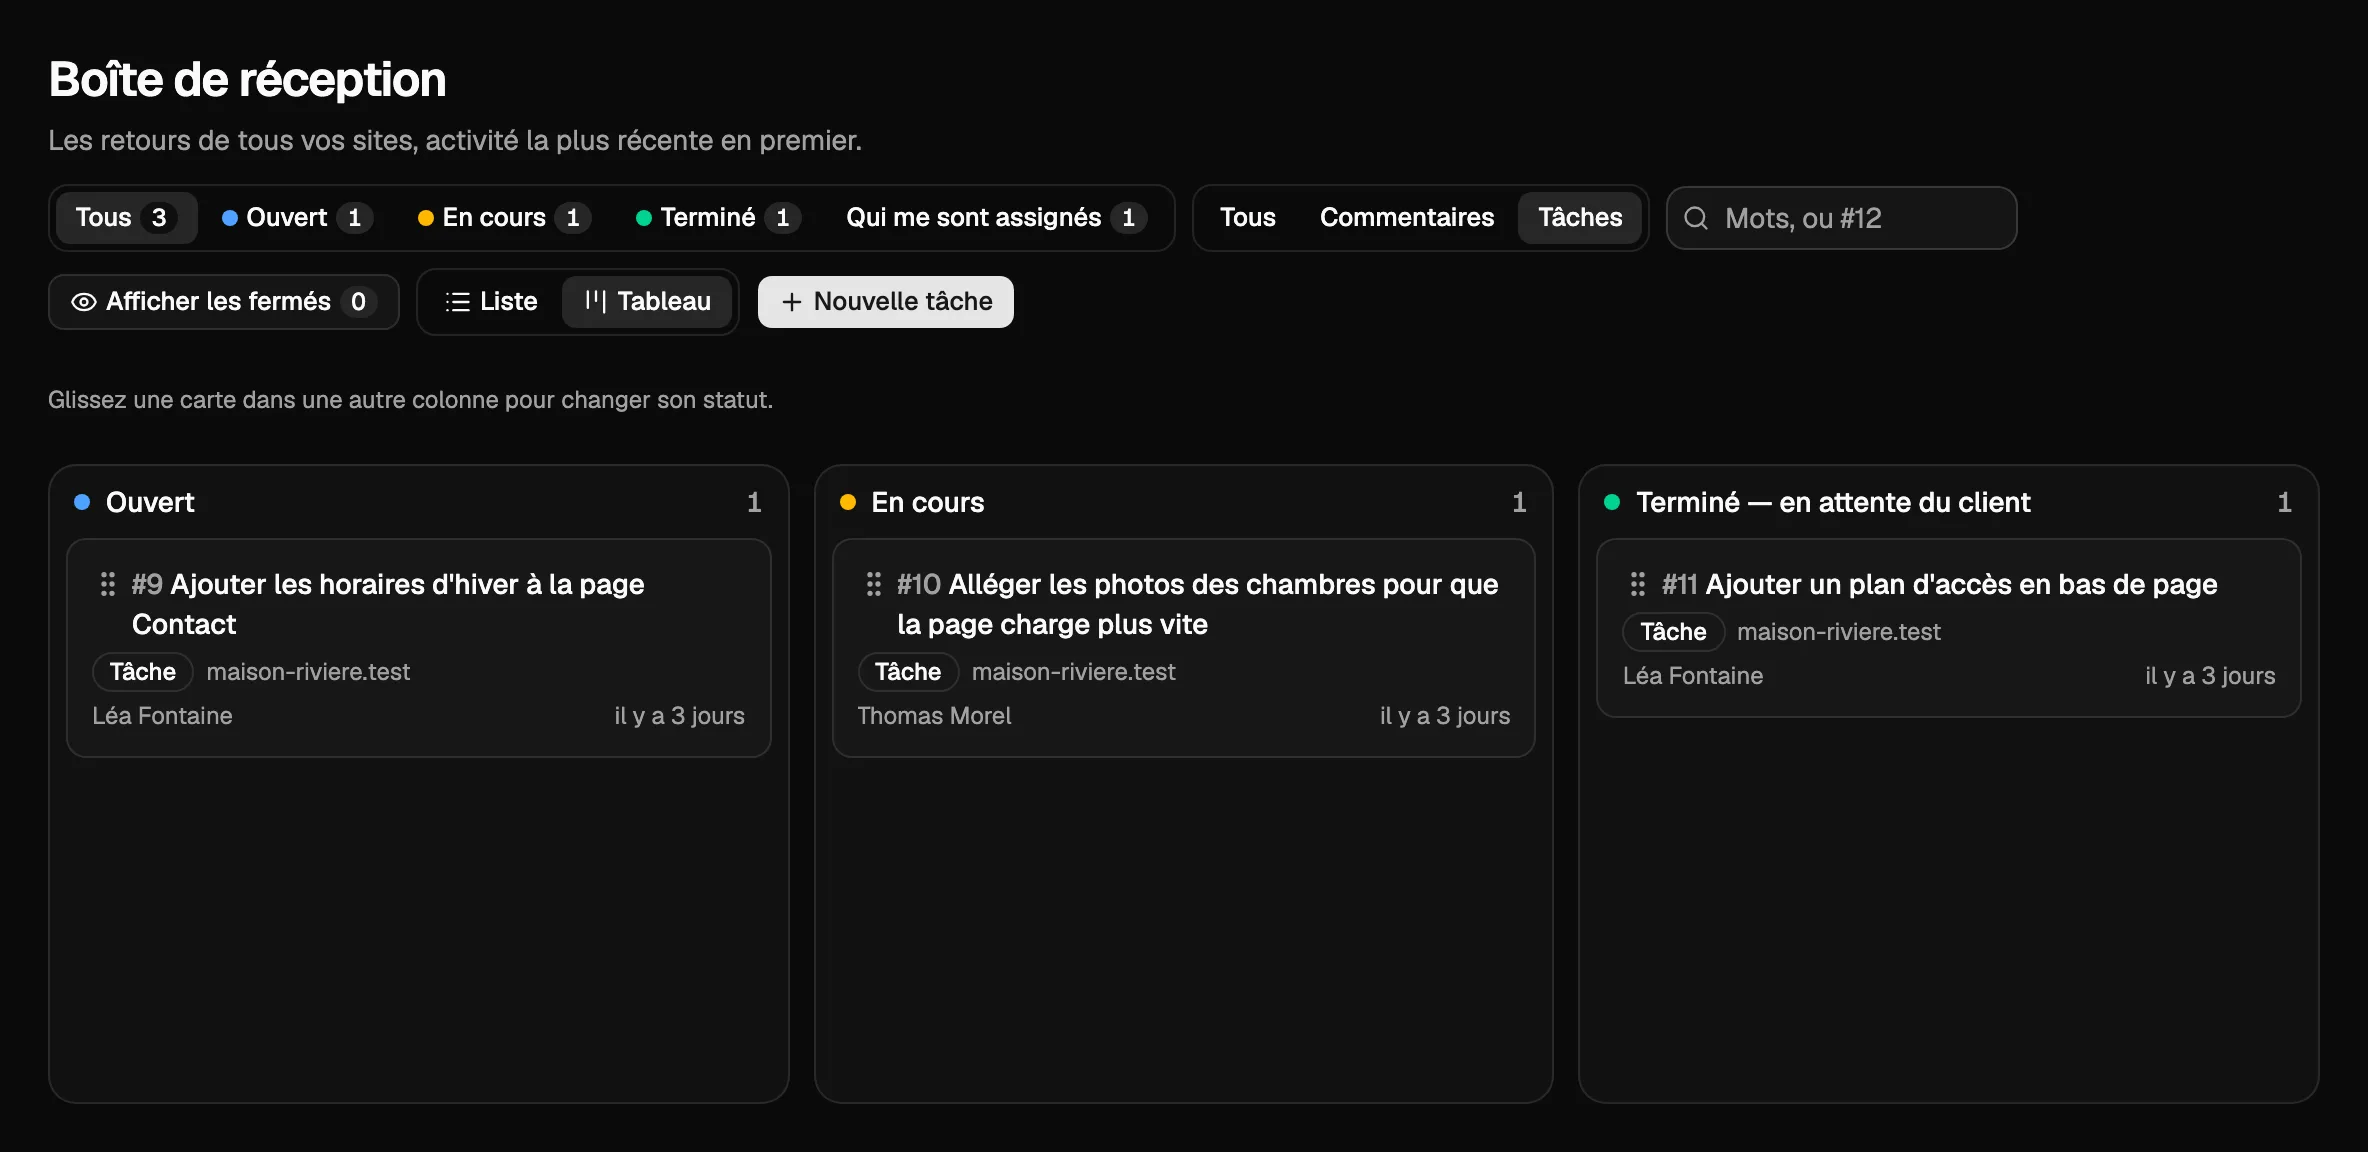Image resolution: width=2368 pixels, height=1152 pixels.
Task: Filter by the 'En cours' status
Action: coord(504,218)
